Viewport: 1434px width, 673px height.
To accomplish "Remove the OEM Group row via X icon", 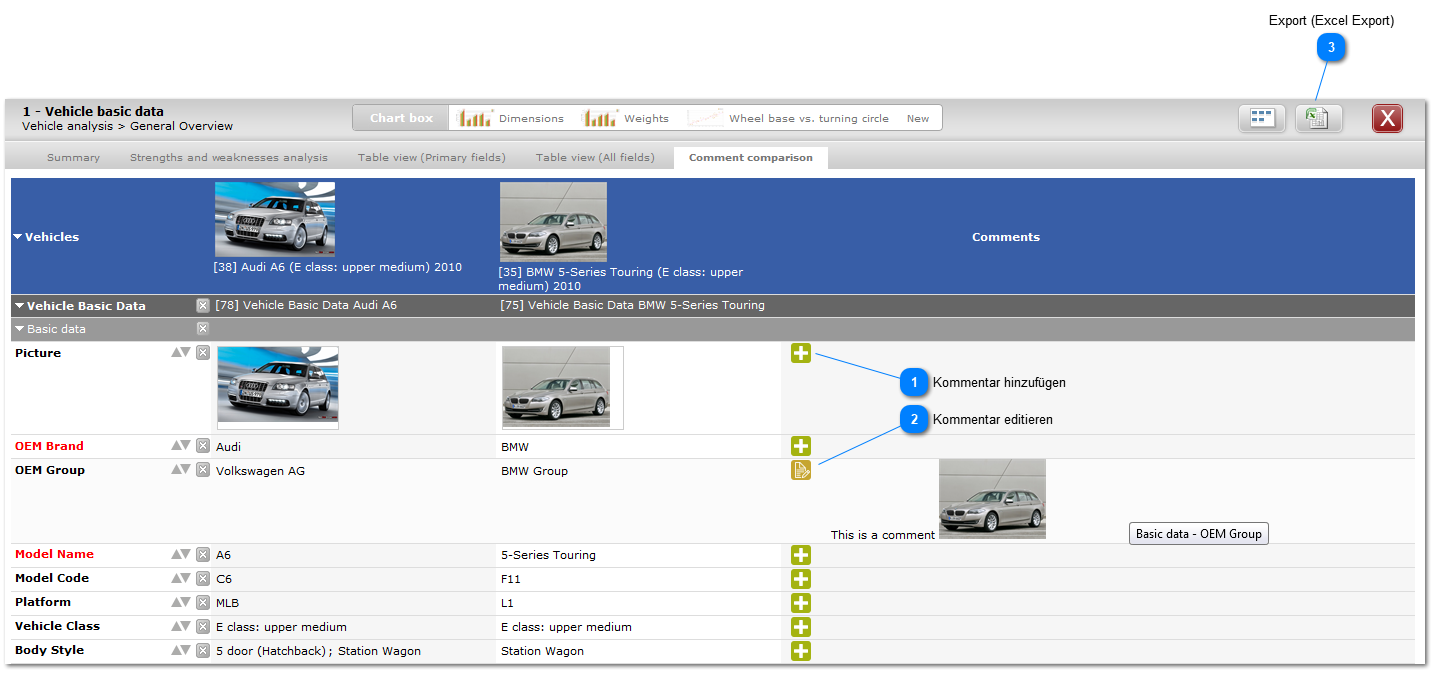I will coord(203,470).
